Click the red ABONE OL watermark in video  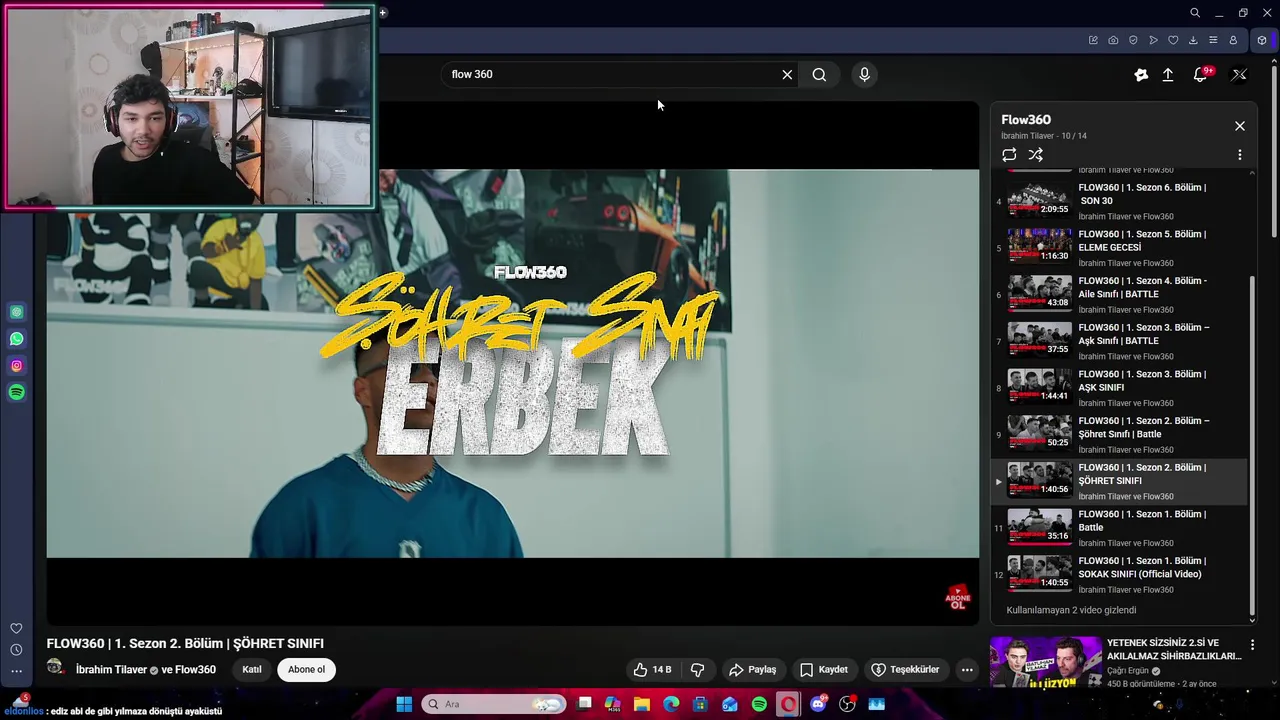pyautogui.click(x=957, y=598)
